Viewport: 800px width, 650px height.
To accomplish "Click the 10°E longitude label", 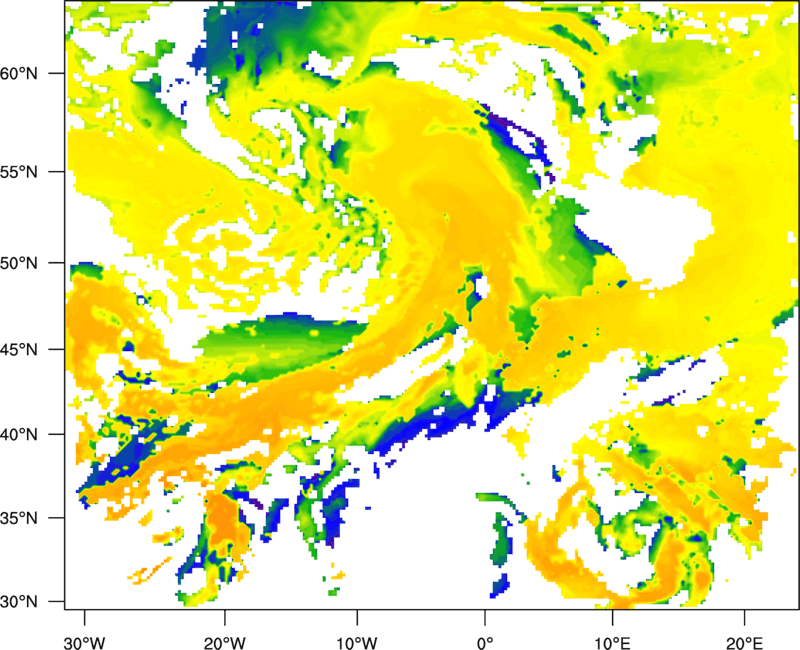I will tap(612, 643).
